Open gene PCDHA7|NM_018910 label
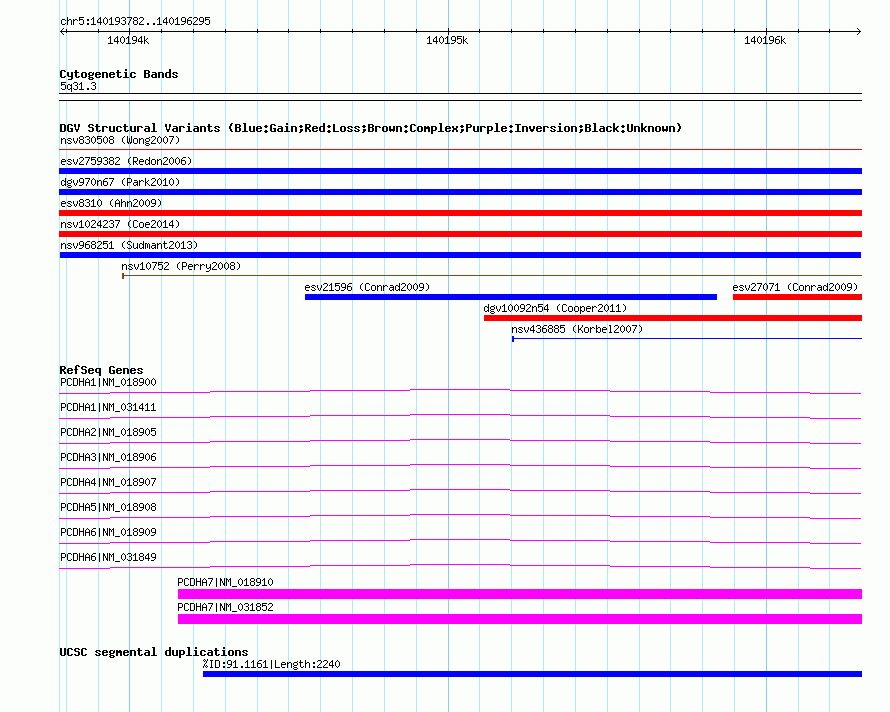This screenshot has width=890, height=712. click(x=225, y=582)
